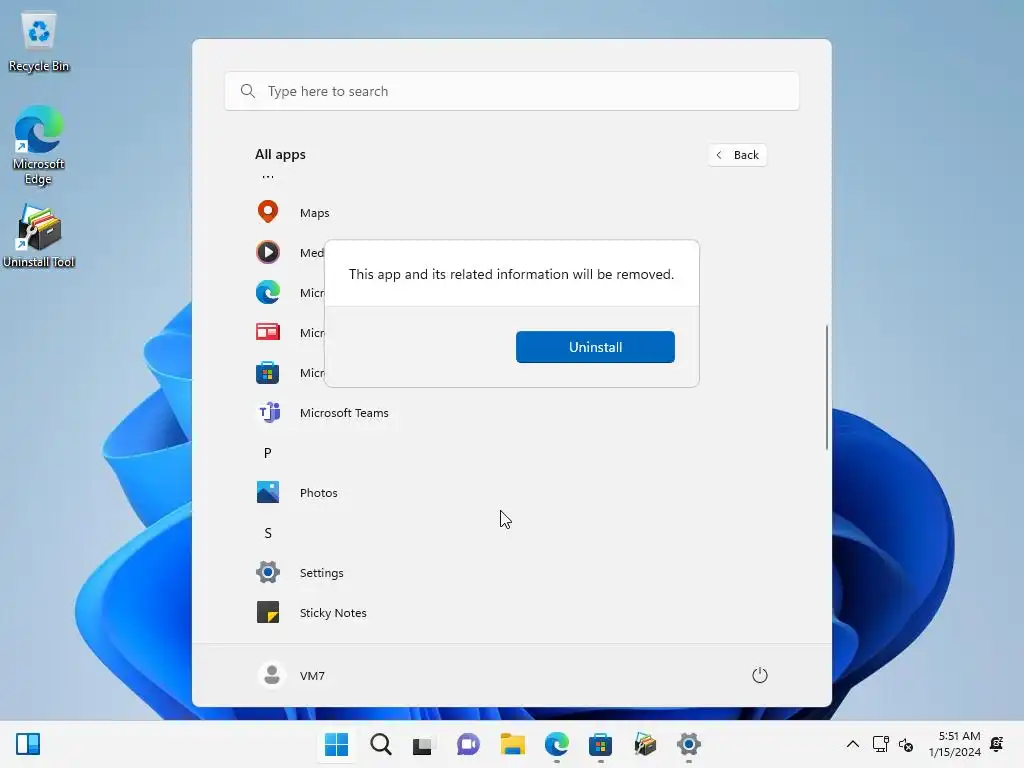Screen dimensions: 1024x768
Task: Open the Settings gear in app list
Action: [x=268, y=572]
